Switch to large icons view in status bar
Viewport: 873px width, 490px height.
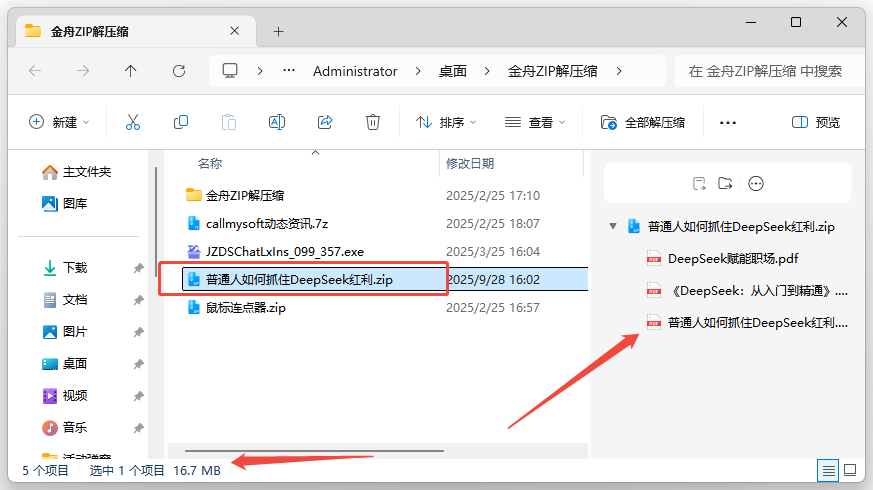click(x=850, y=471)
